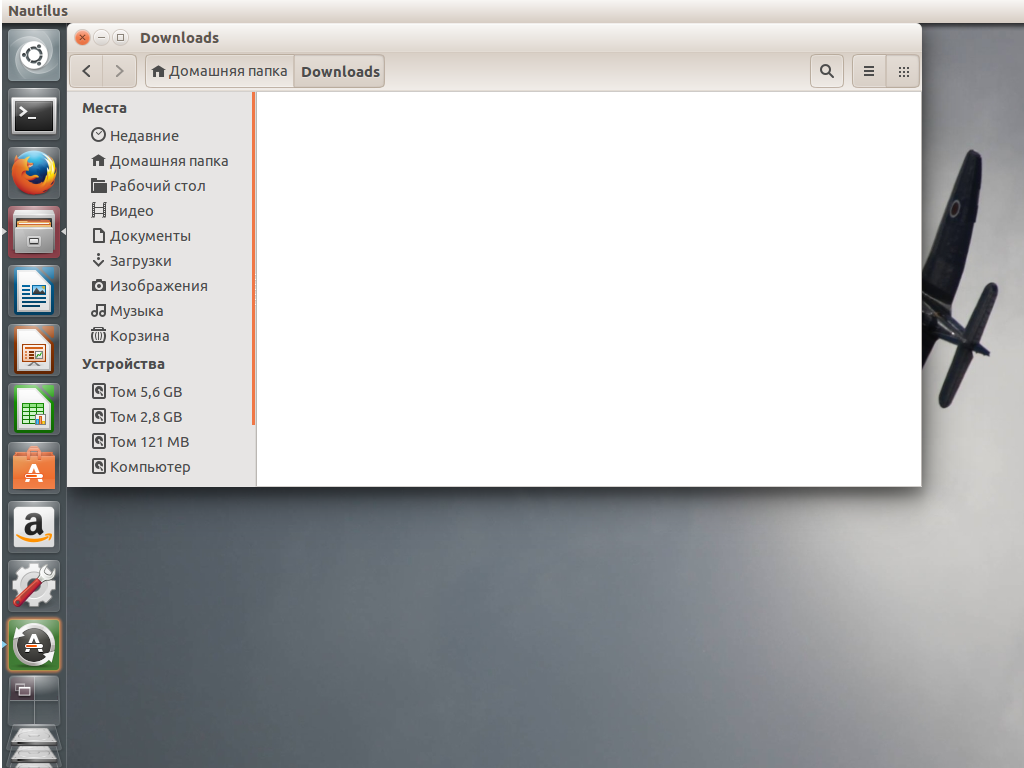Launch LibreOffice Calc from the launcher

(34, 409)
